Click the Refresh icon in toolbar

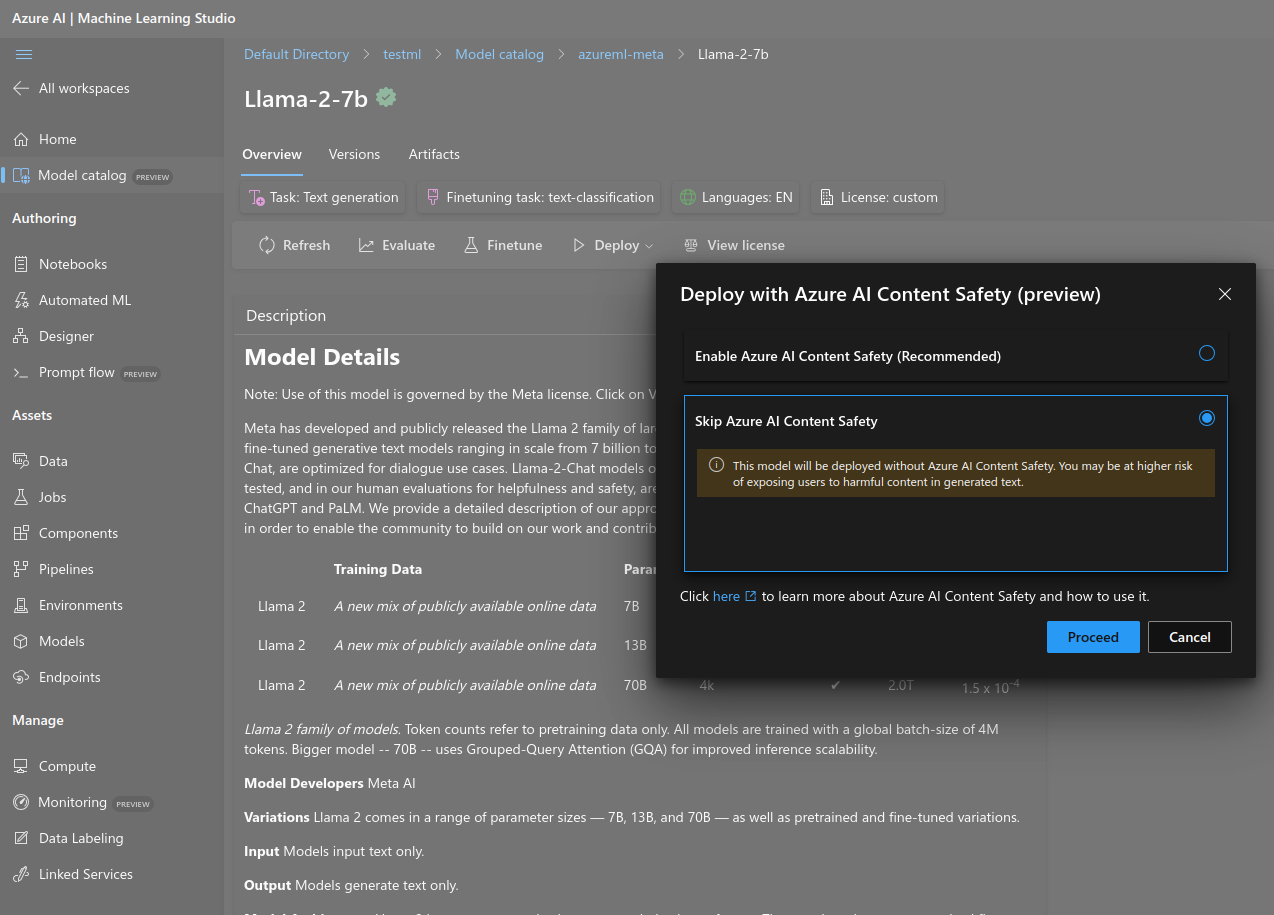[x=267, y=245]
